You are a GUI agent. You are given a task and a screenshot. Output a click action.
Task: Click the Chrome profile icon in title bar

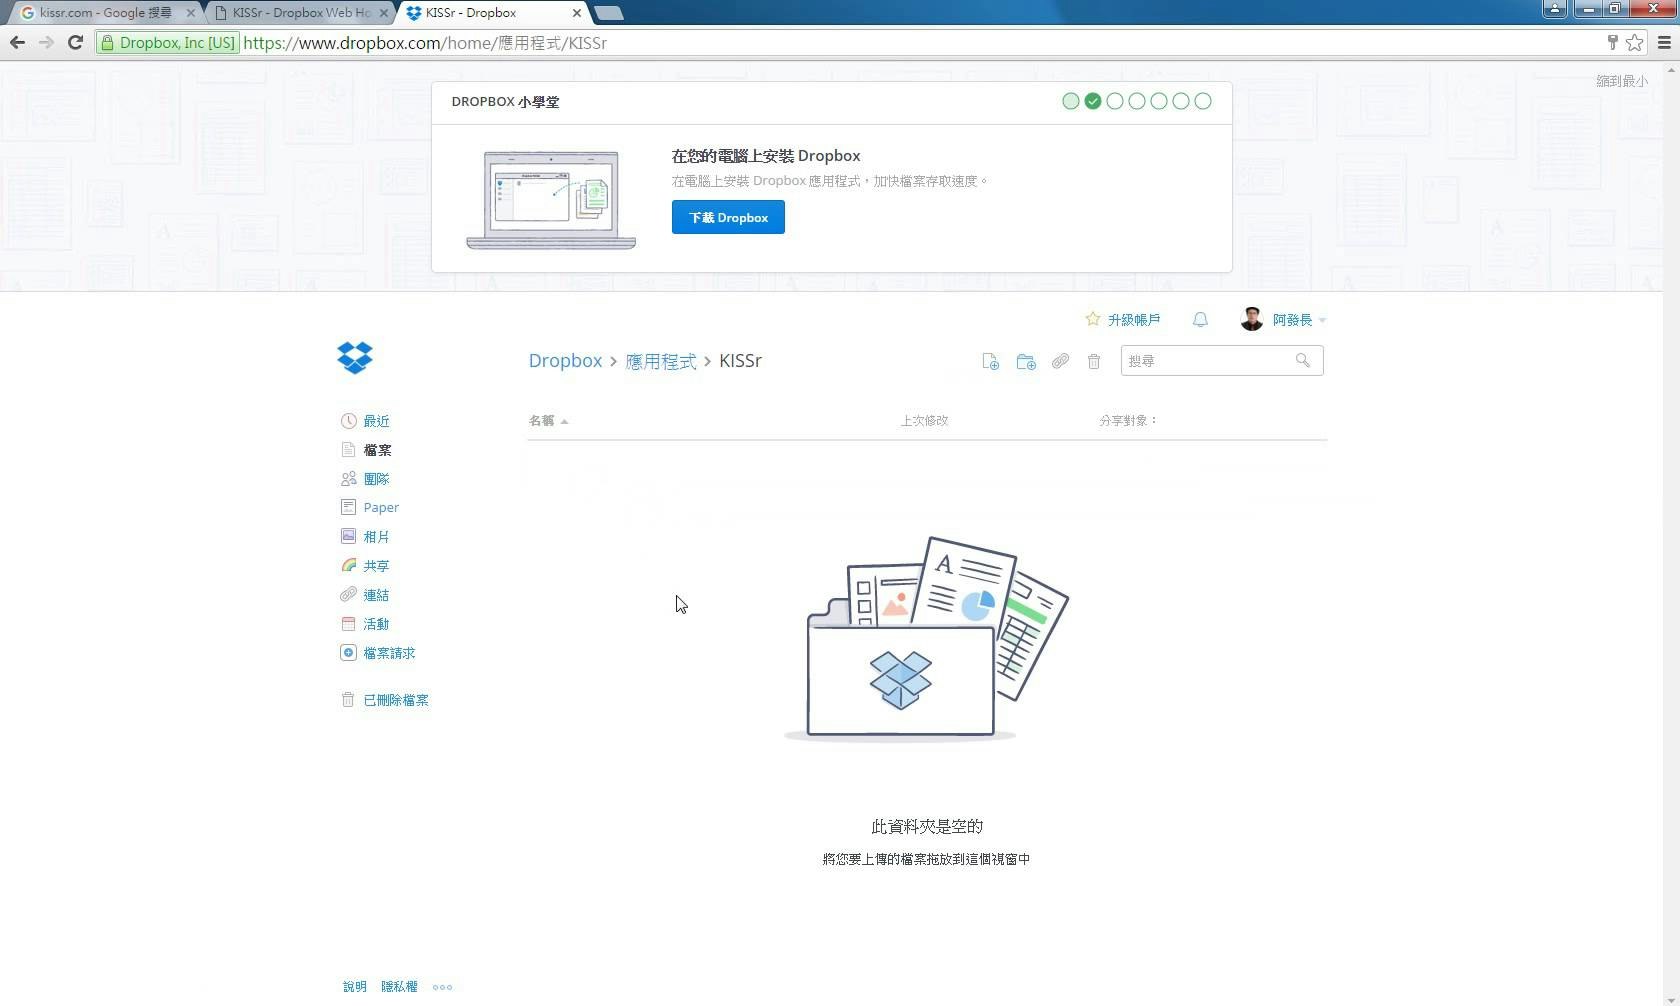click(x=1554, y=9)
